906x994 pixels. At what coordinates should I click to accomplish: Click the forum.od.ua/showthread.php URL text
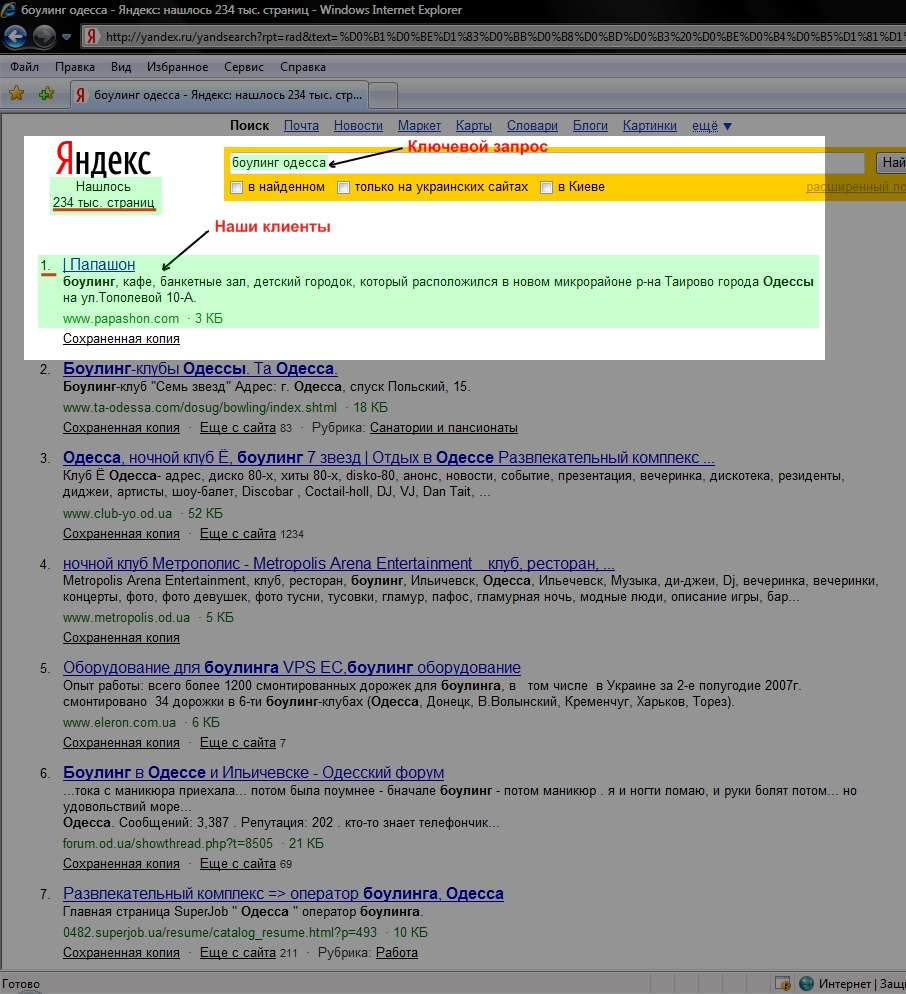[168, 843]
